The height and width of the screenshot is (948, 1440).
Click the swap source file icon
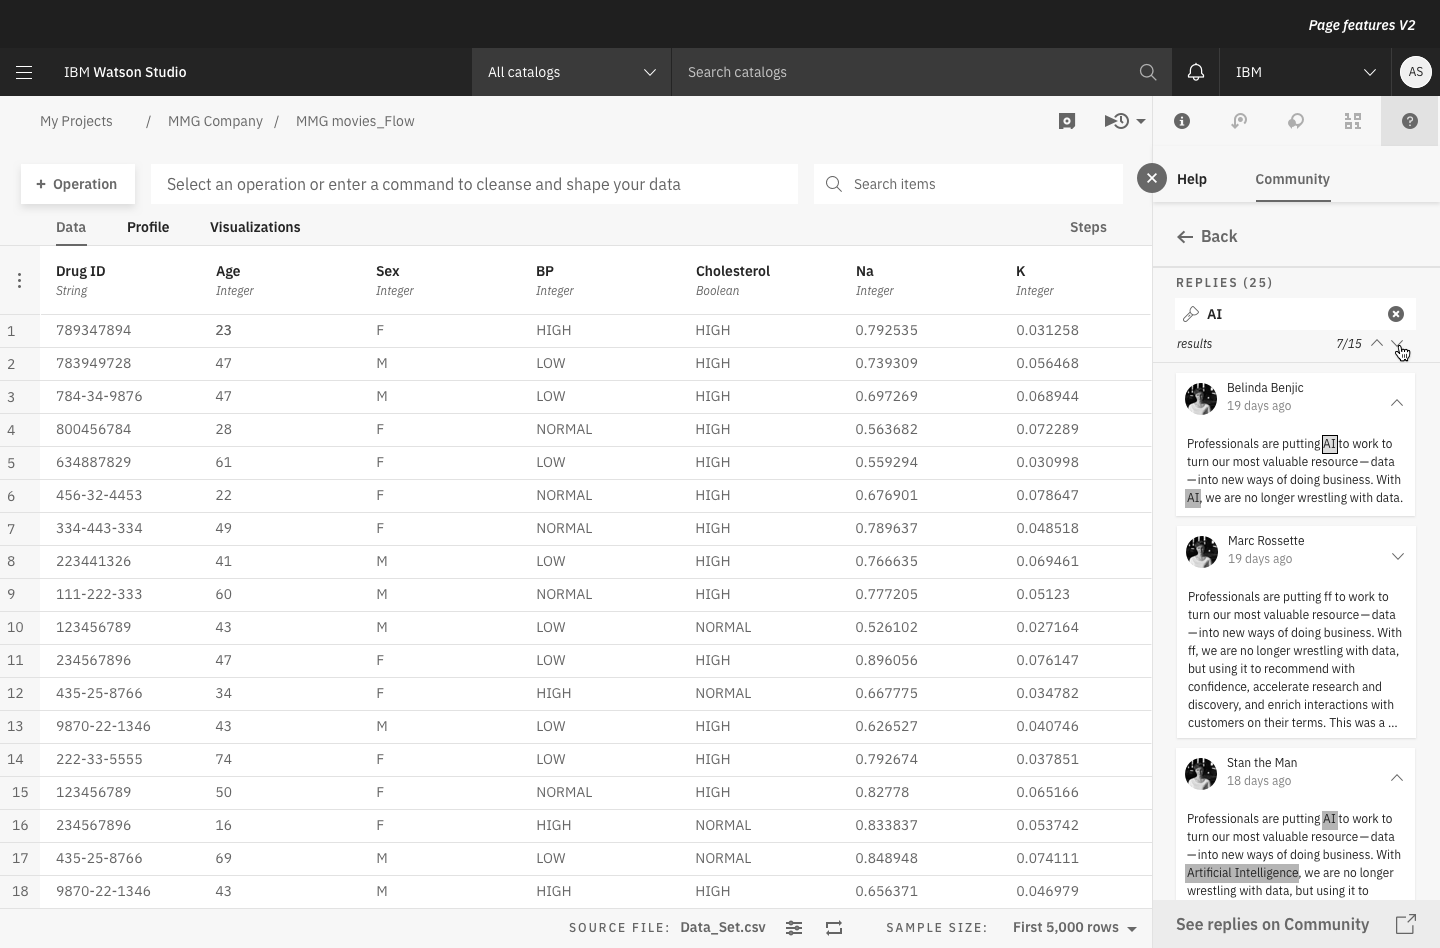(834, 928)
